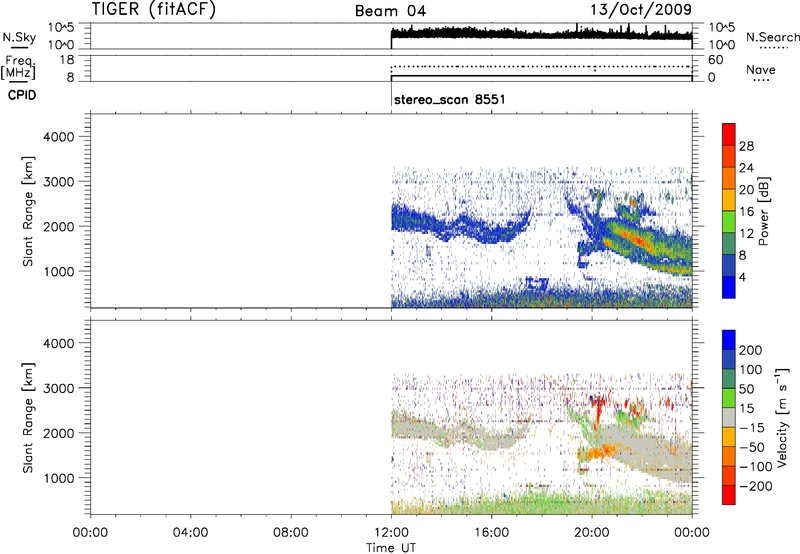Click the Nave legend label
Screen dimensions: 800x554
tap(760, 69)
